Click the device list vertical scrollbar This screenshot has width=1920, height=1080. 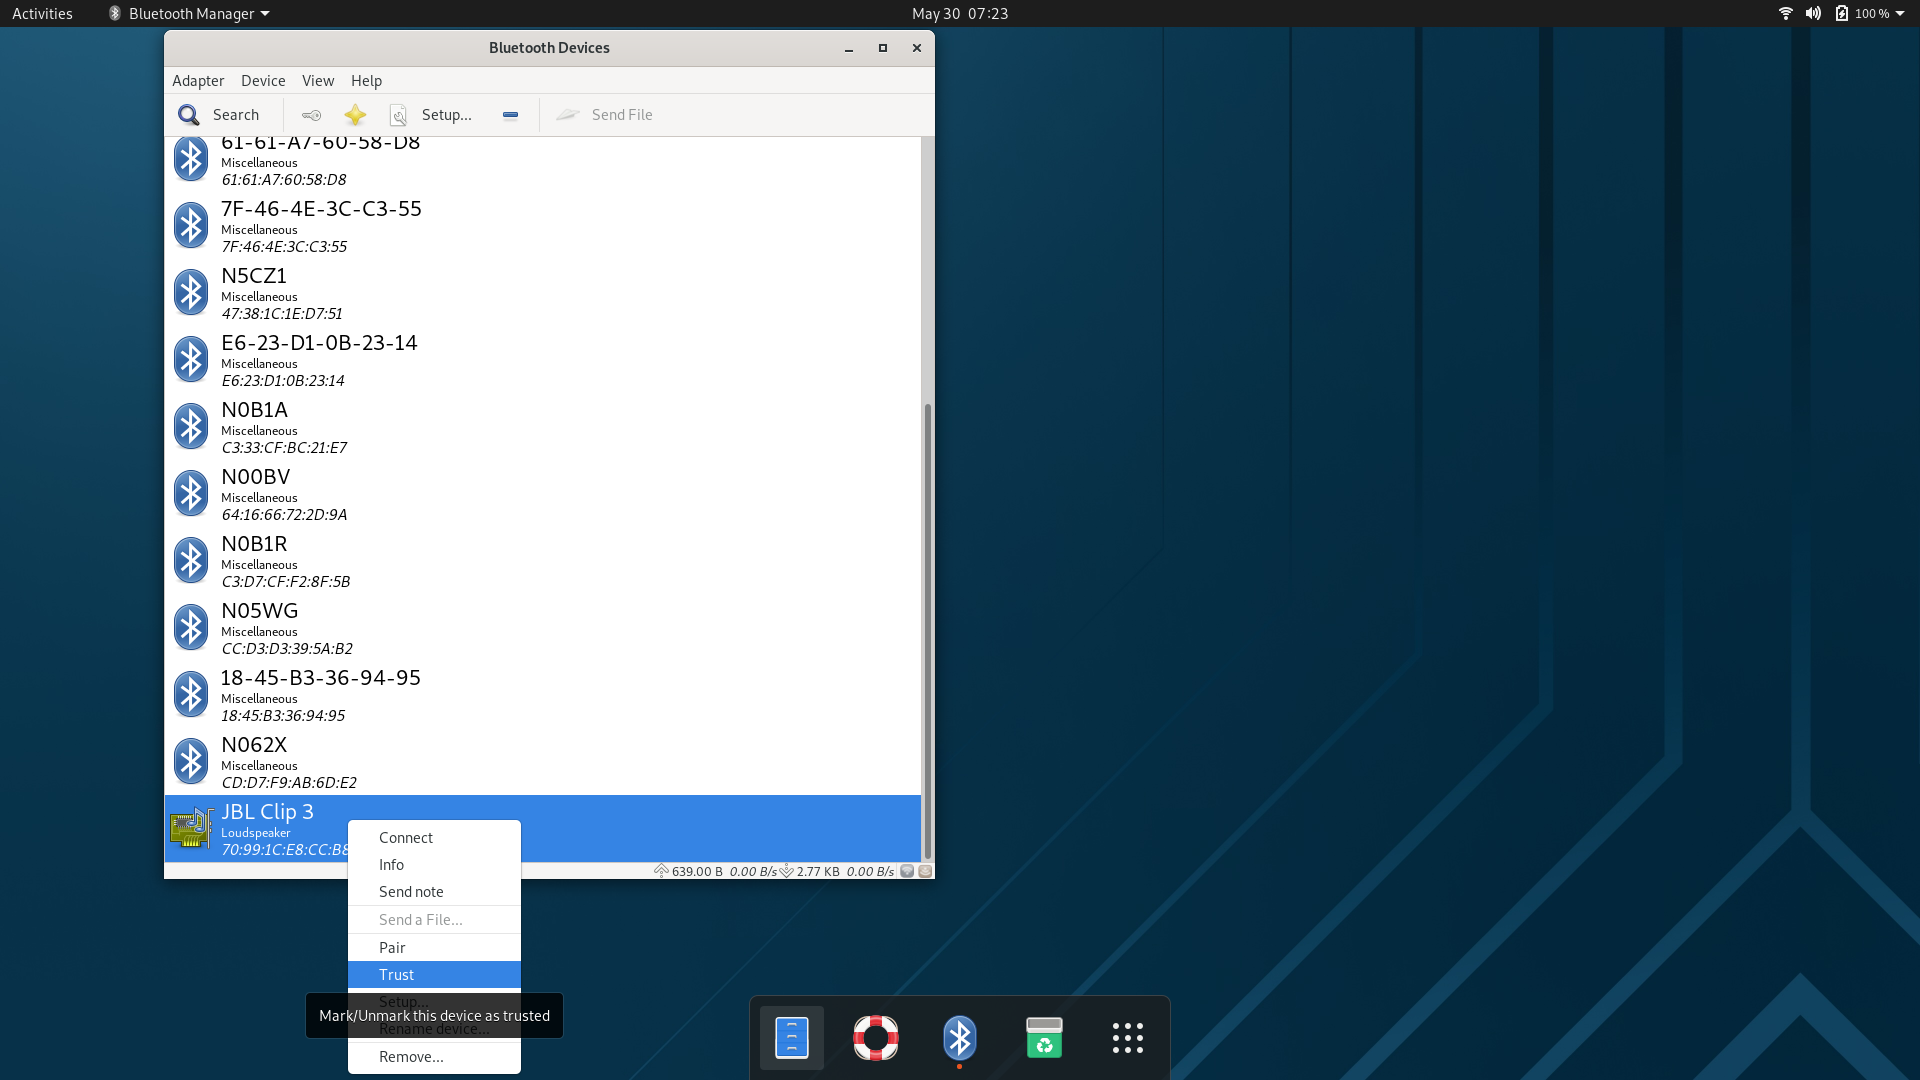point(928,630)
